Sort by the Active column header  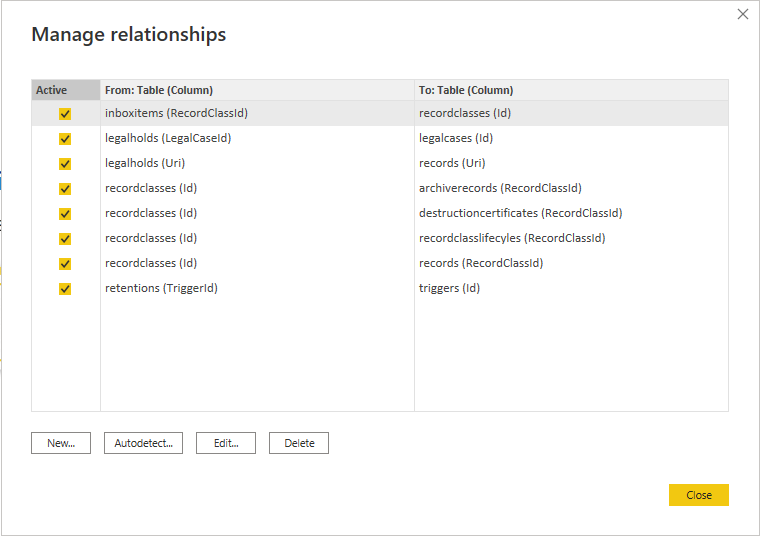point(66,90)
